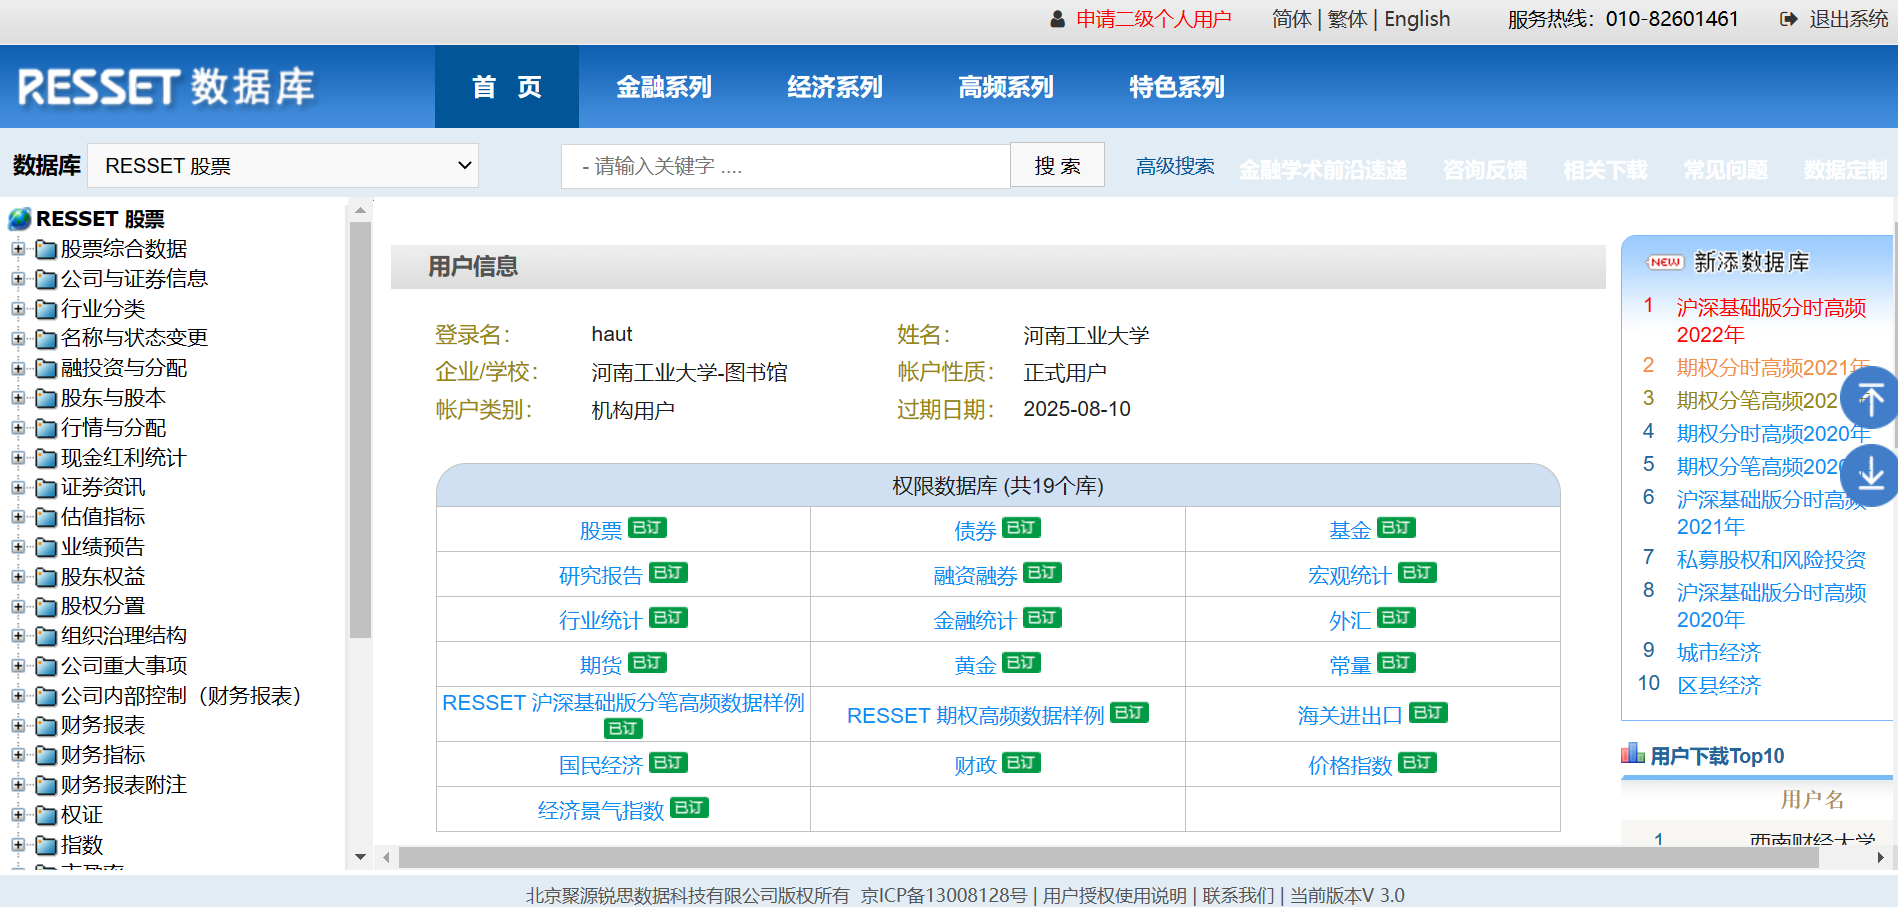Screen dimensions: 1898x907
Task: Click the 已订 badge next to 股票
Action: coord(647,528)
